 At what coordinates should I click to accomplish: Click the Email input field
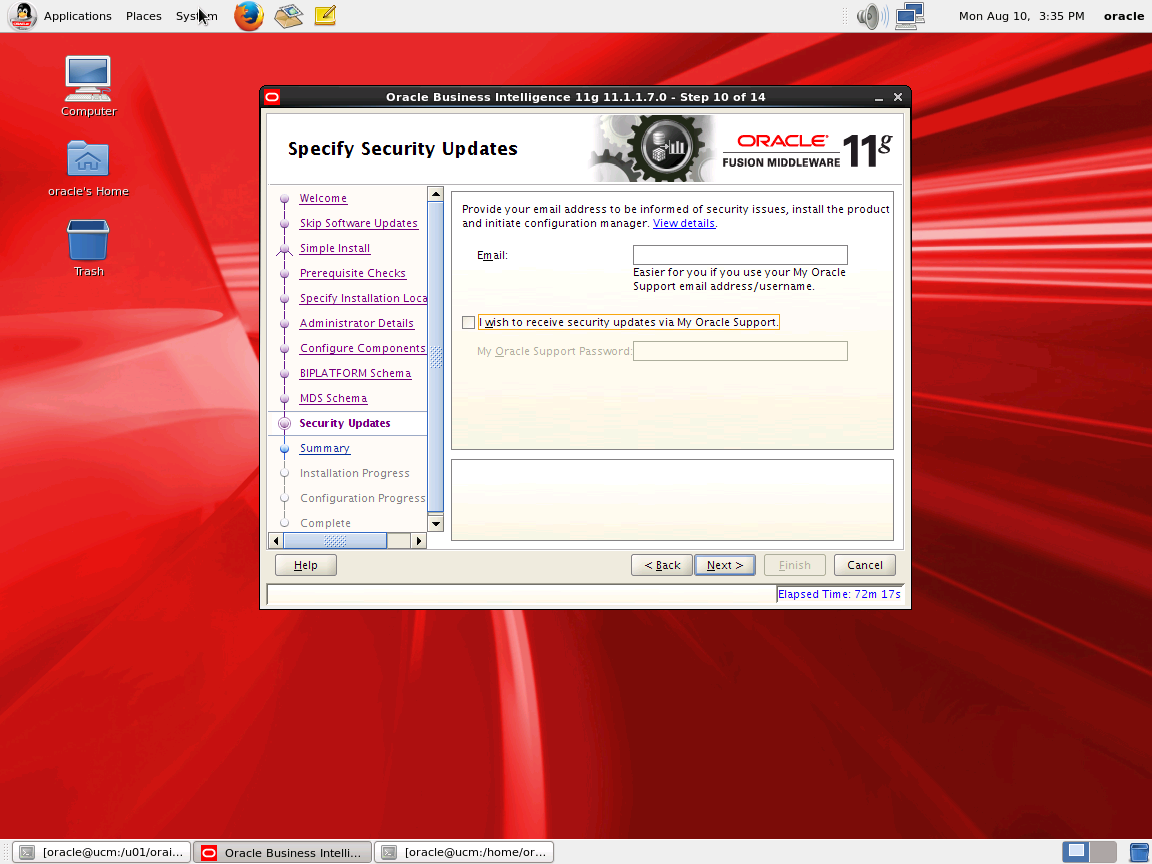tap(740, 255)
